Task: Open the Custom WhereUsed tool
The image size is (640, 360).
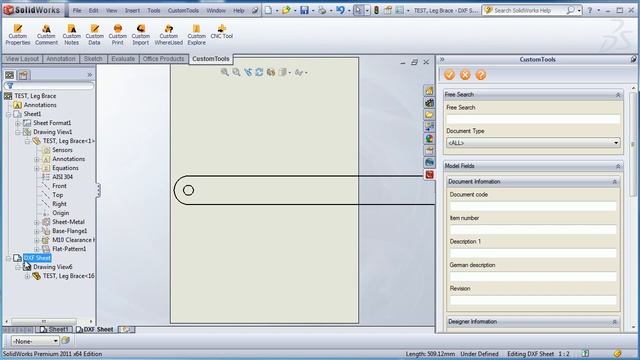Action: coord(169,34)
